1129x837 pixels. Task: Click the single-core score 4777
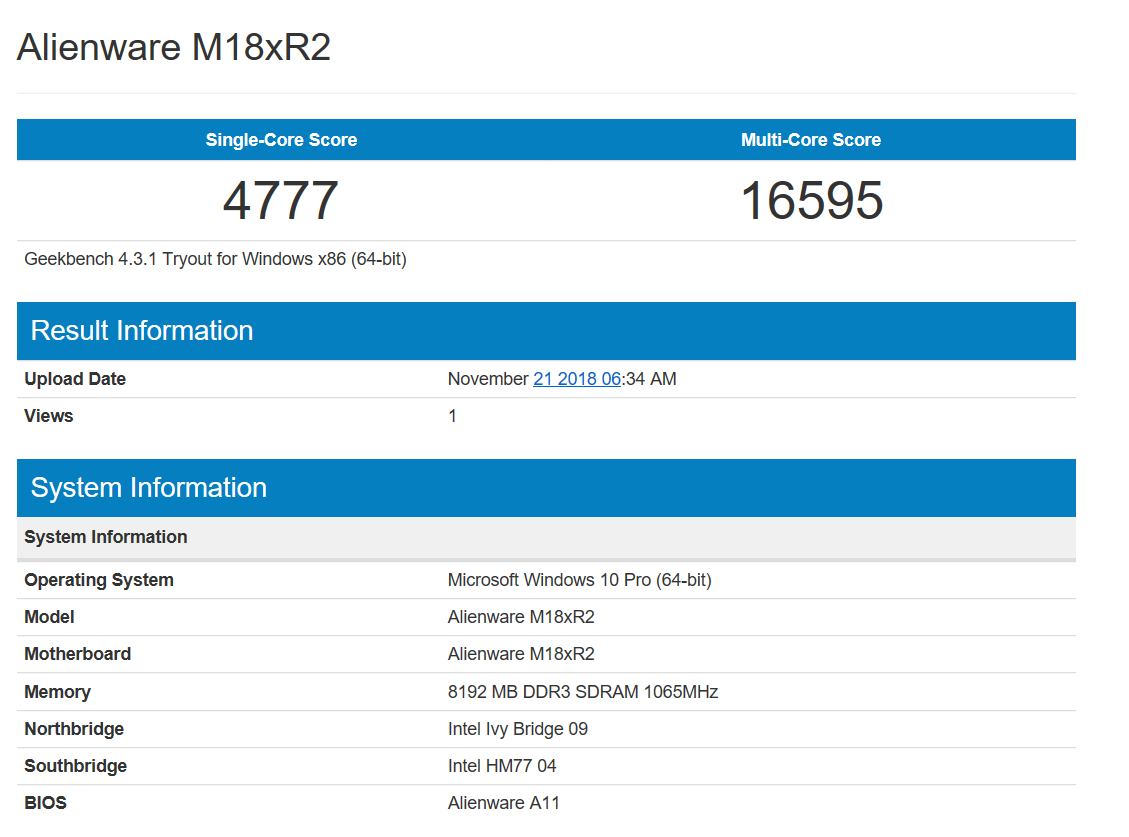[x=281, y=200]
